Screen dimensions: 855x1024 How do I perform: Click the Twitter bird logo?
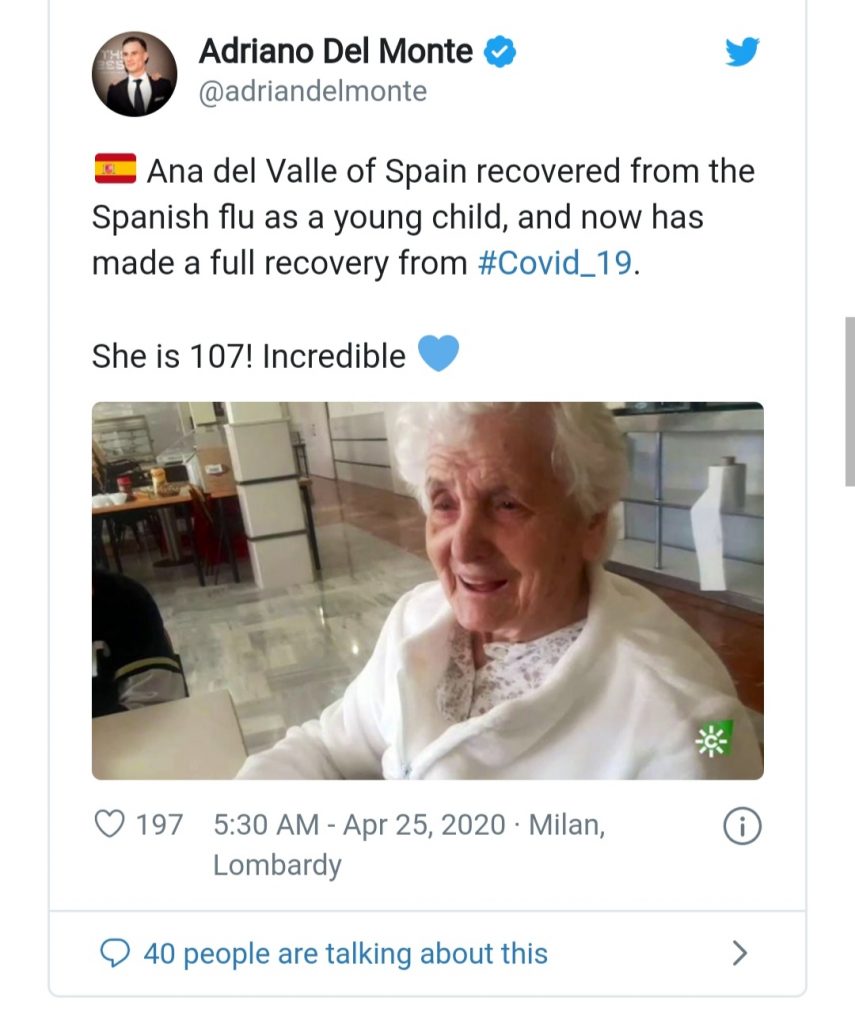click(742, 52)
